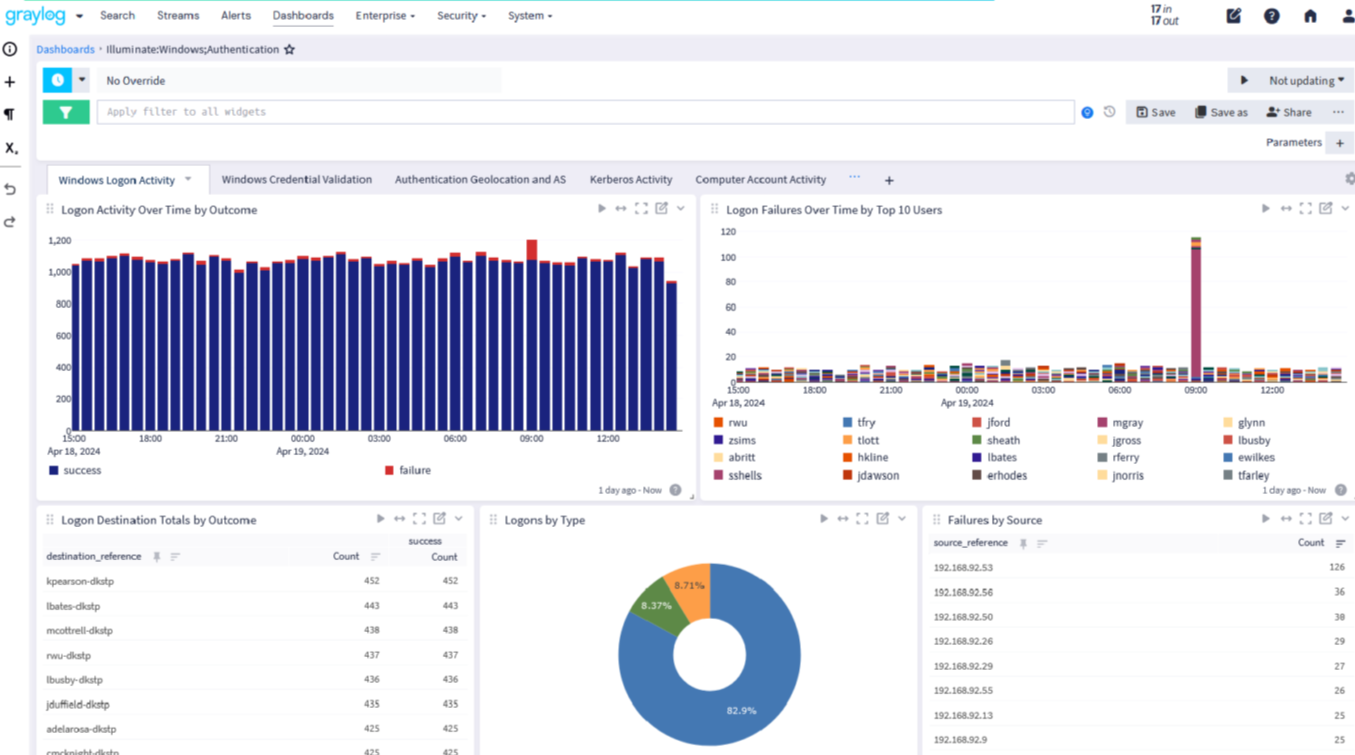Follow the Dashboards breadcrumb link

click(x=65, y=49)
